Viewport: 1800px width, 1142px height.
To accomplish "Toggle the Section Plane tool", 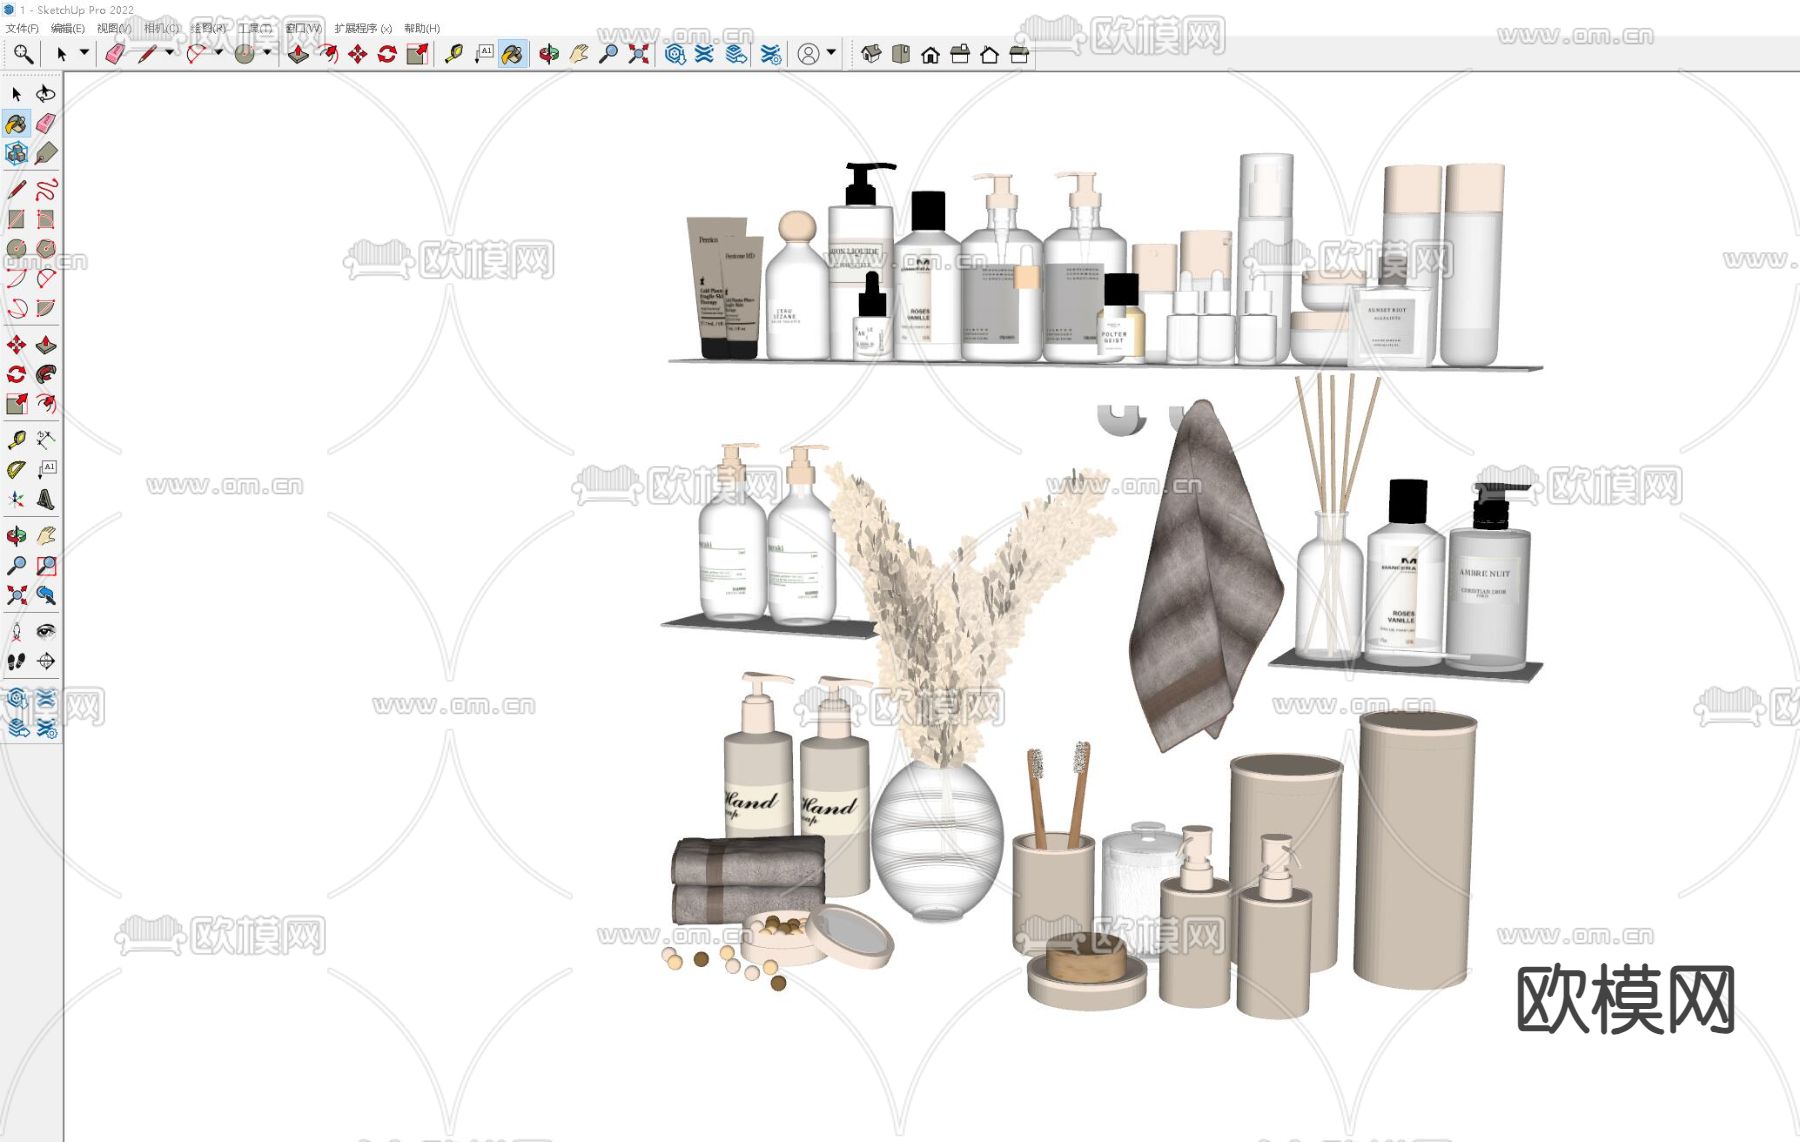I will tap(46, 661).
